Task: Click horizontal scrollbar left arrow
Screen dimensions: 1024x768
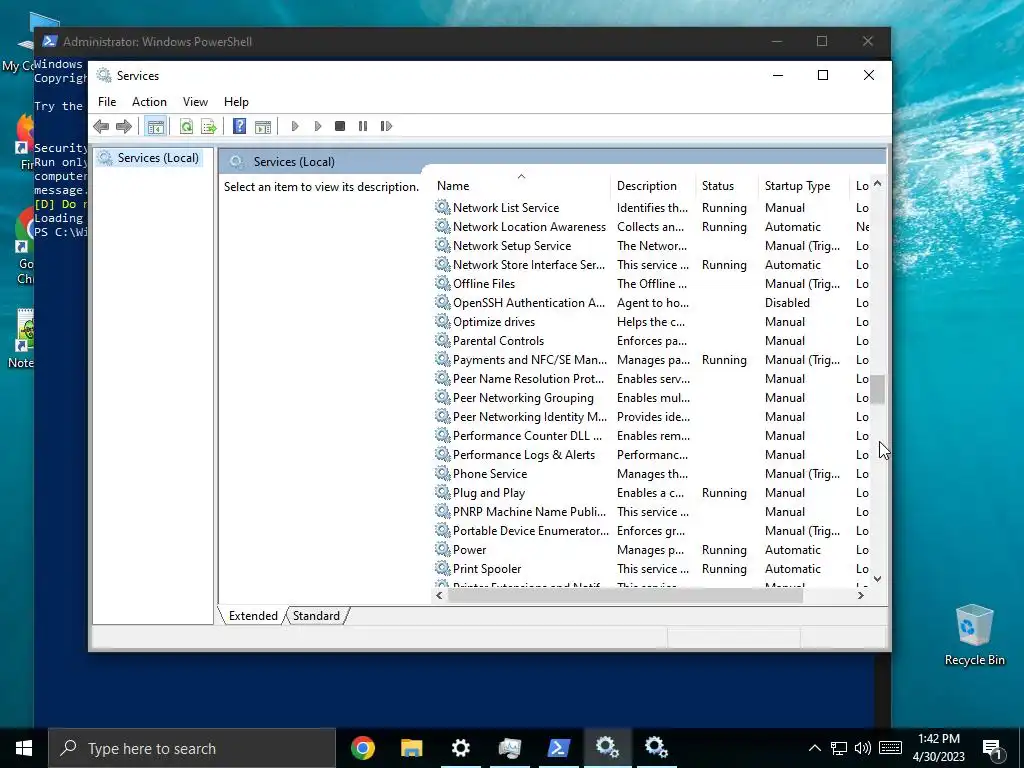Action: [440, 596]
